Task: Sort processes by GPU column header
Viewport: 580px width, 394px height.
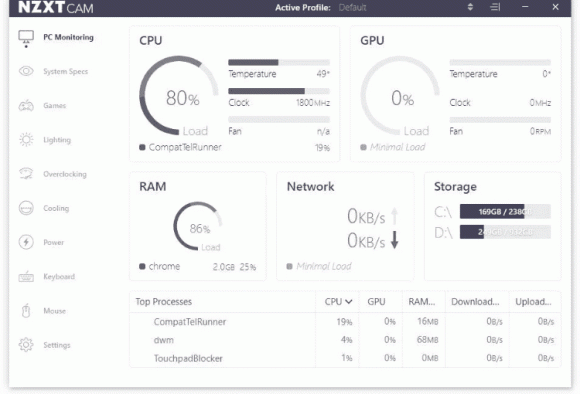Action: (x=376, y=302)
